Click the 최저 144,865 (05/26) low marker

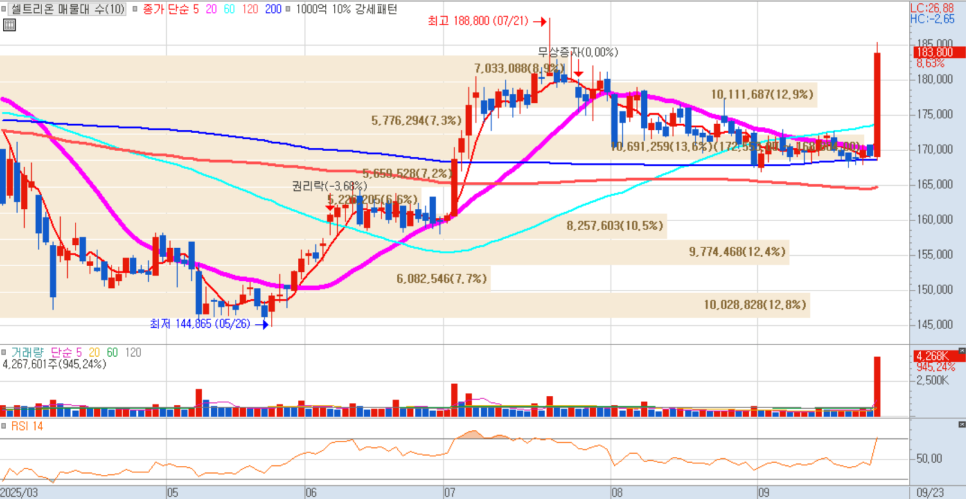click(209, 323)
